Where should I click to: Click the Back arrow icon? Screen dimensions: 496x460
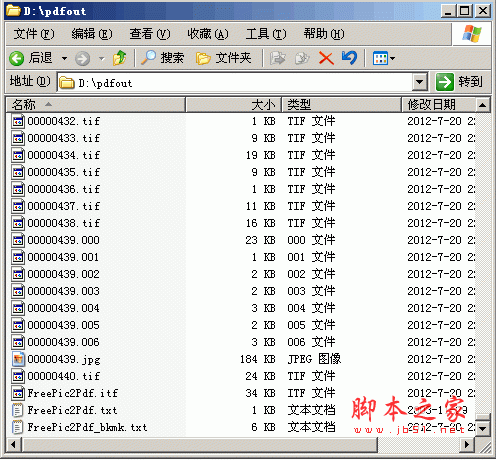point(16,59)
